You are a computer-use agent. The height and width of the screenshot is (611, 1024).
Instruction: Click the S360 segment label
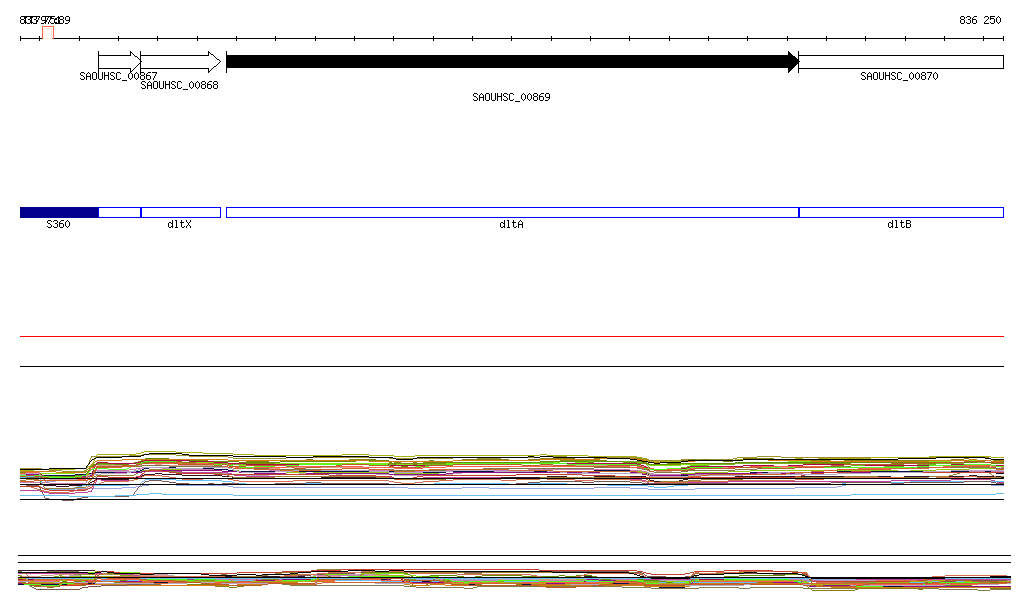[x=58, y=225]
